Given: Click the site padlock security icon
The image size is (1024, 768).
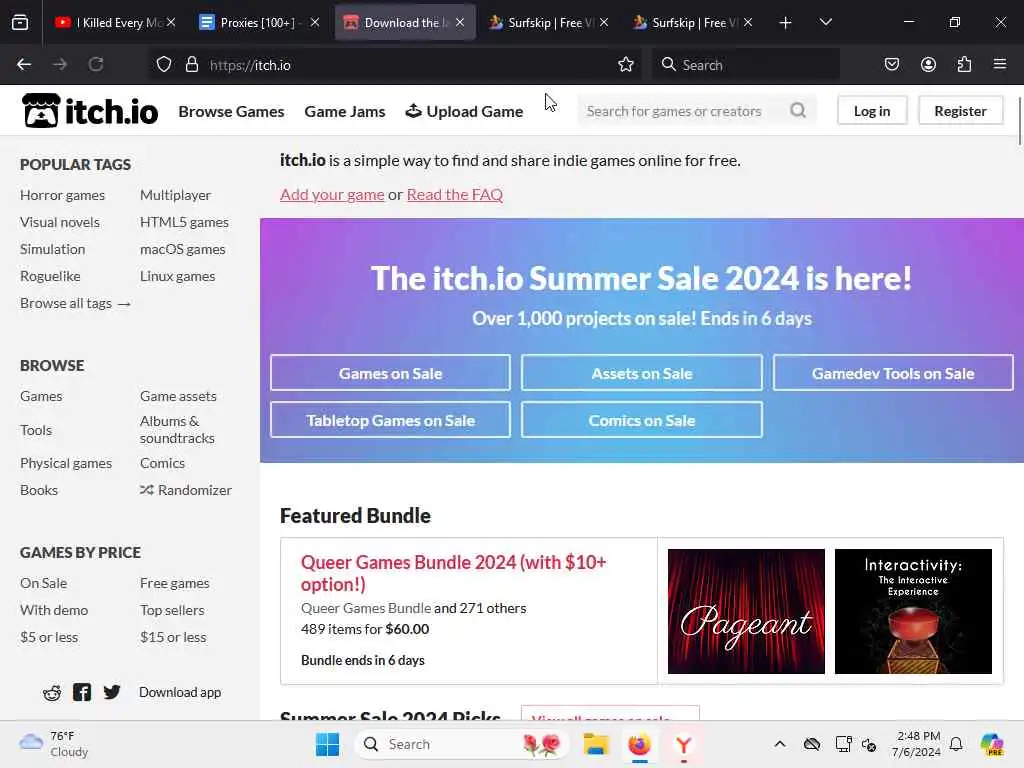Looking at the screenshot, I should [191, 64].
